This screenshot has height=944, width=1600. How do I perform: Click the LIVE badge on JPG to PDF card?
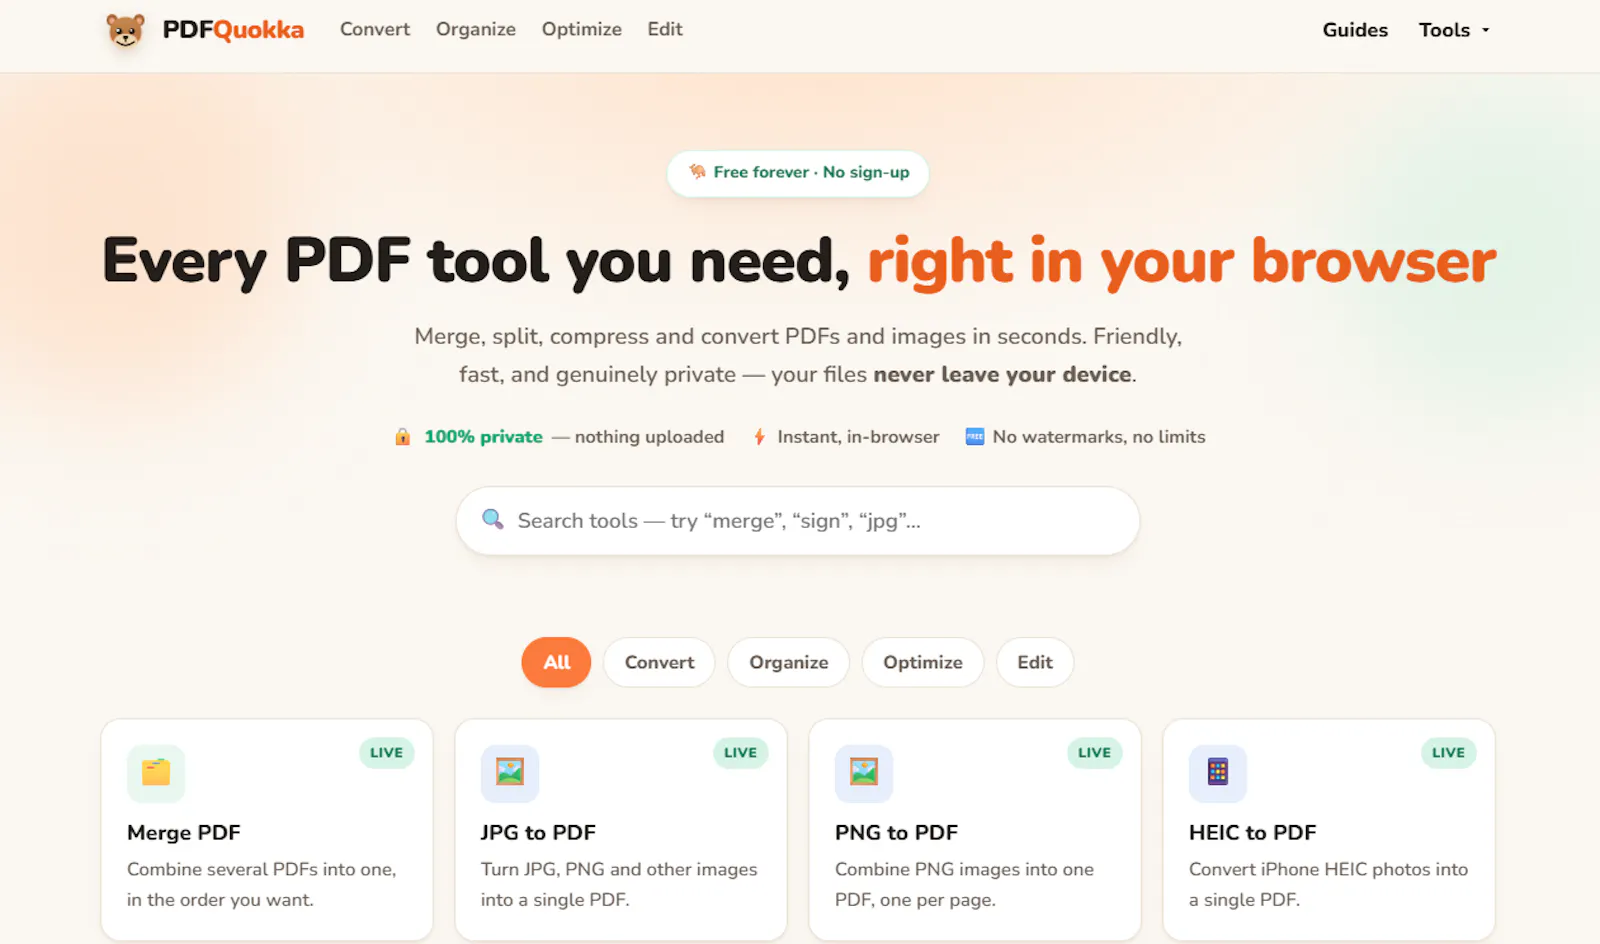(741, 753)
